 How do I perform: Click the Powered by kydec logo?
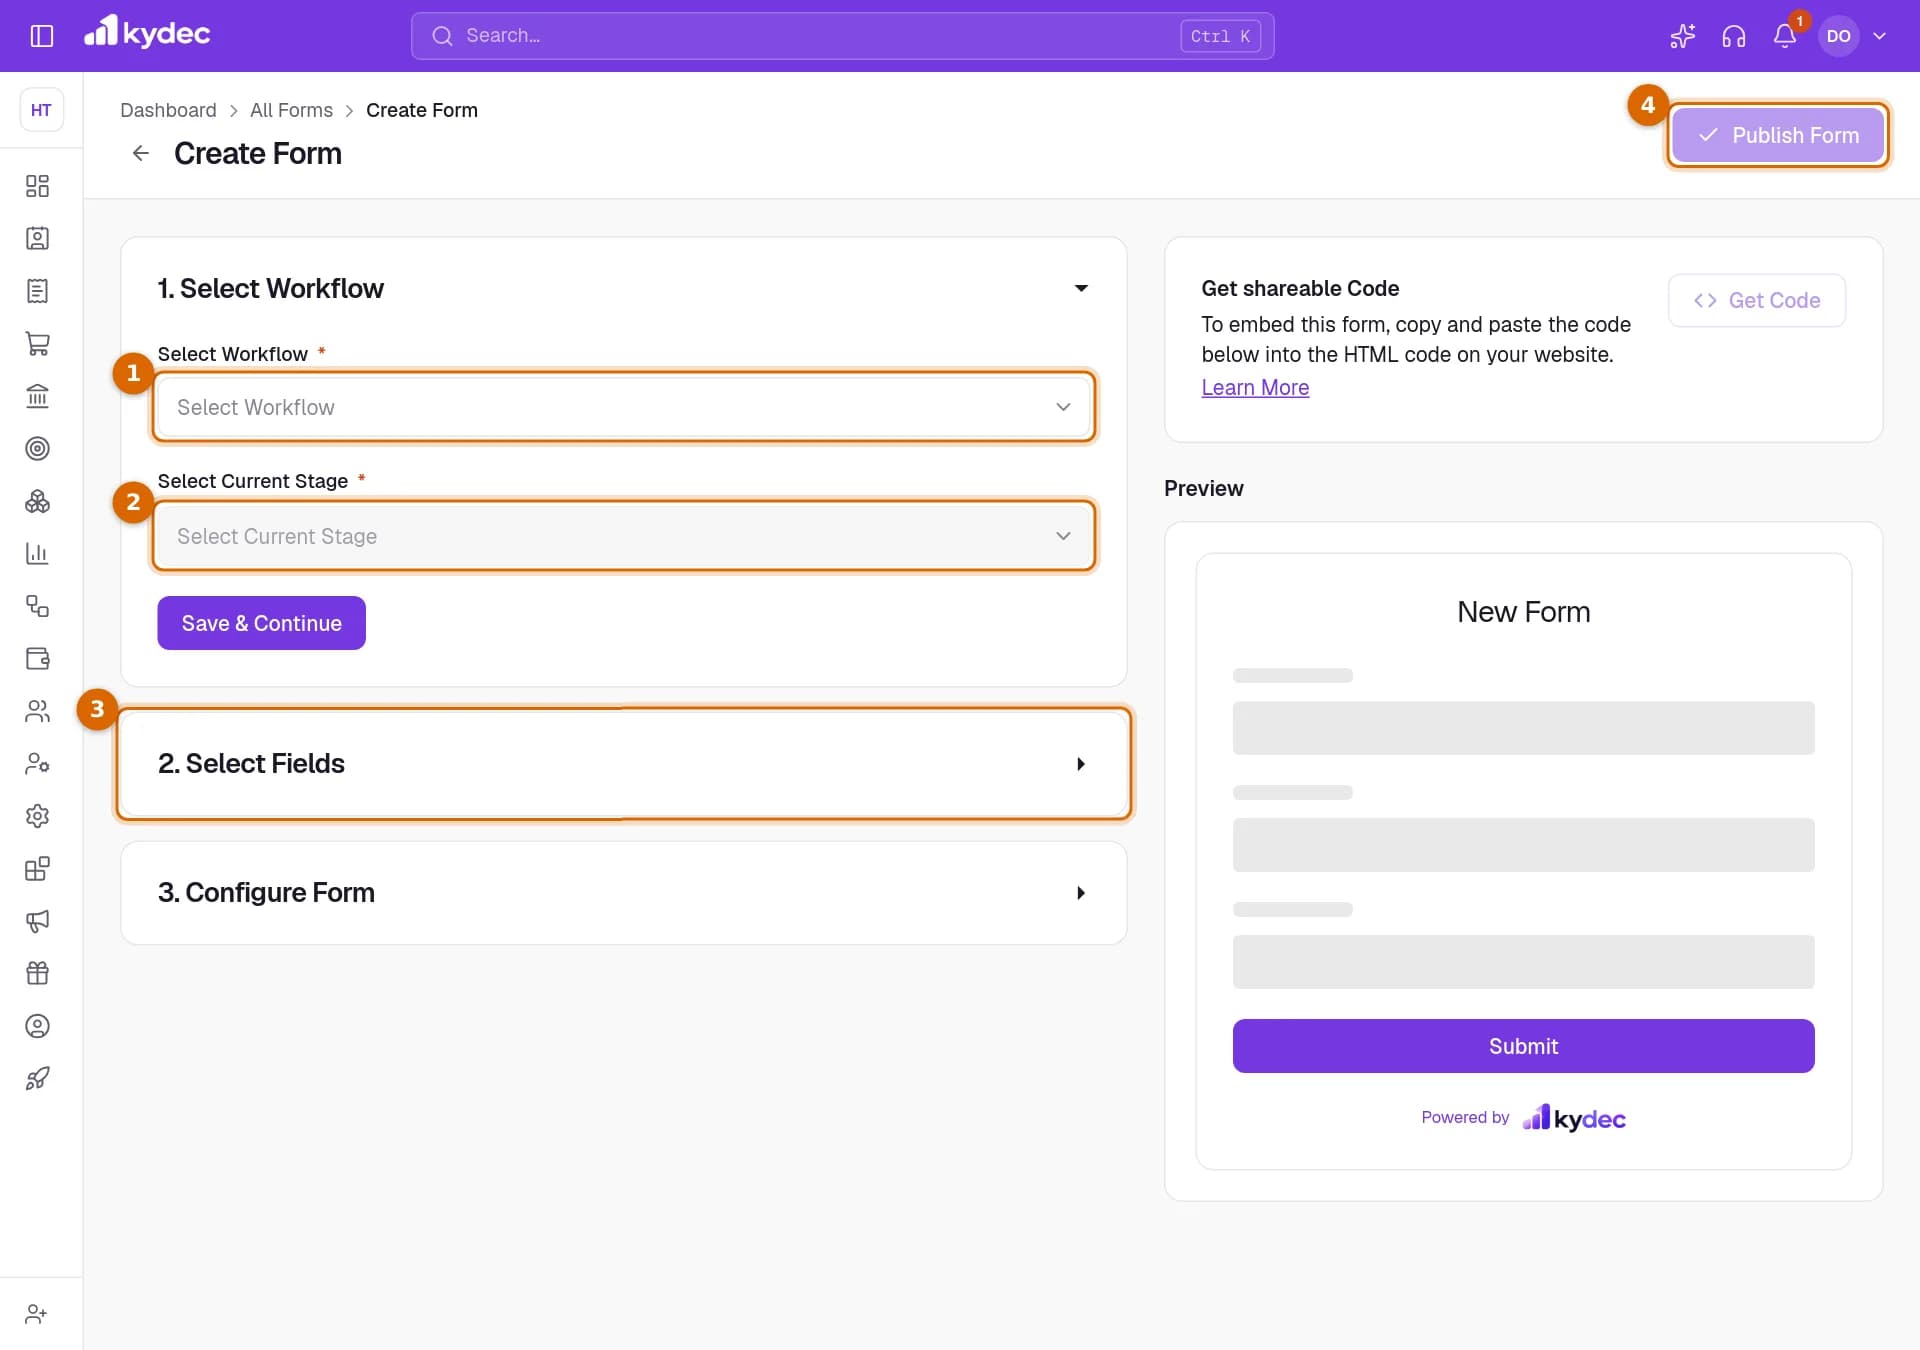[1574, 1118]
